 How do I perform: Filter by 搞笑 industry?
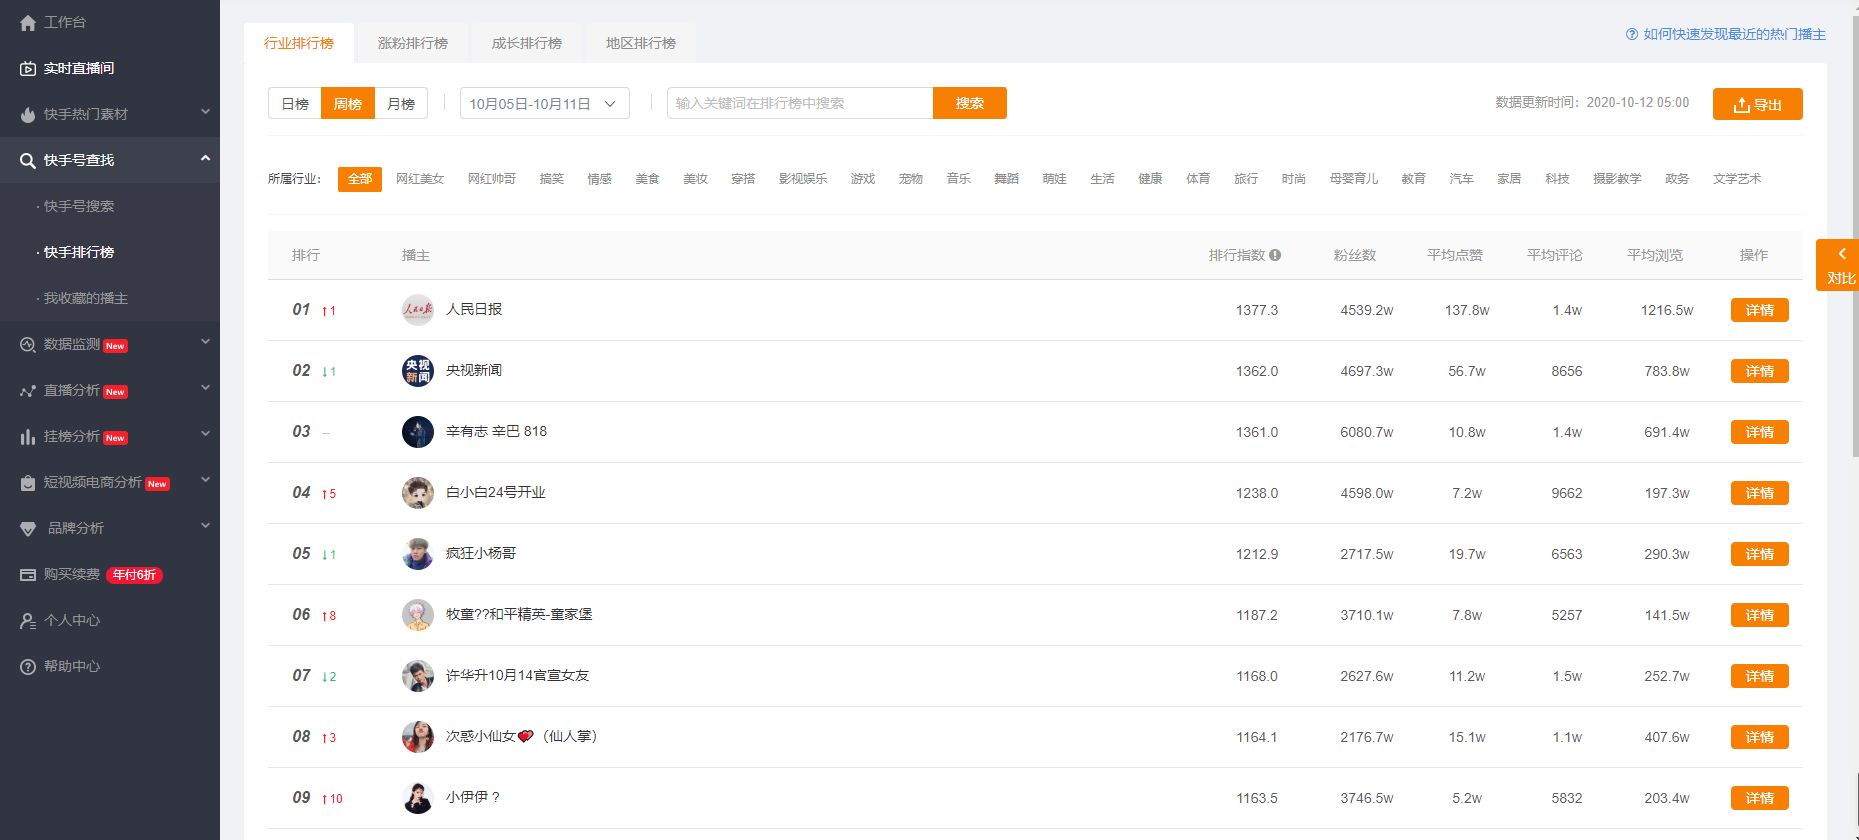552,179
